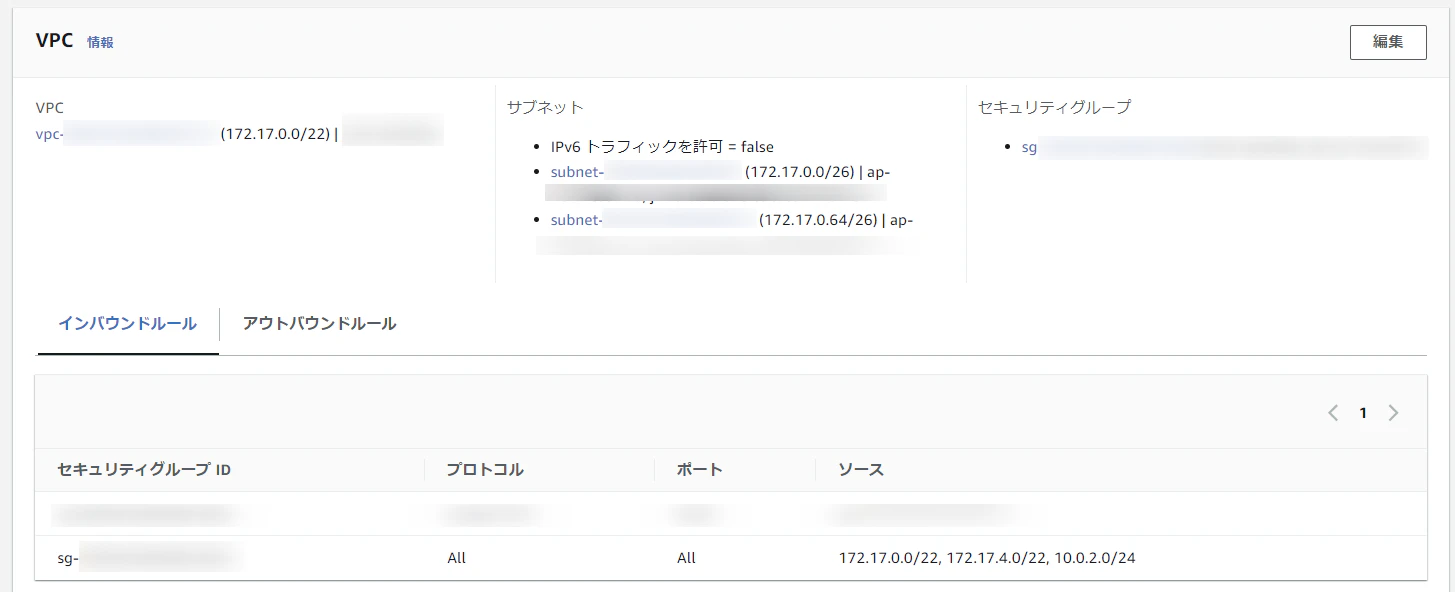Open the subnet link for 172.17.0.64/26
The height and width of the screenshot is (592, 1455).
click(x=653, y=220)
